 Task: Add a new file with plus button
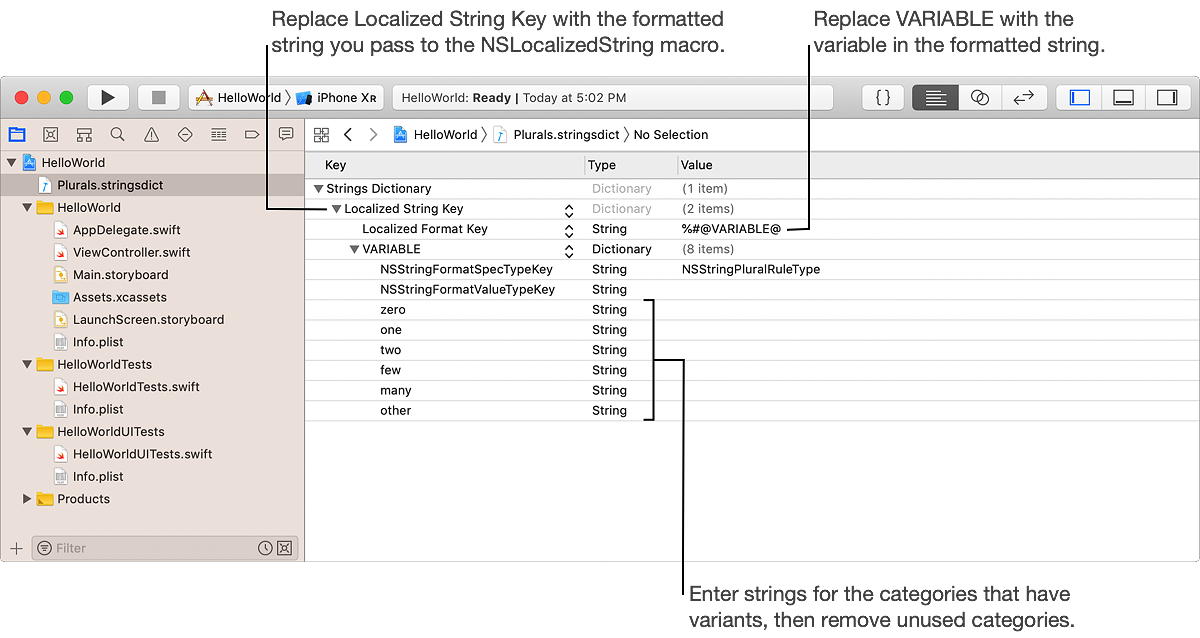pos(16,548)
